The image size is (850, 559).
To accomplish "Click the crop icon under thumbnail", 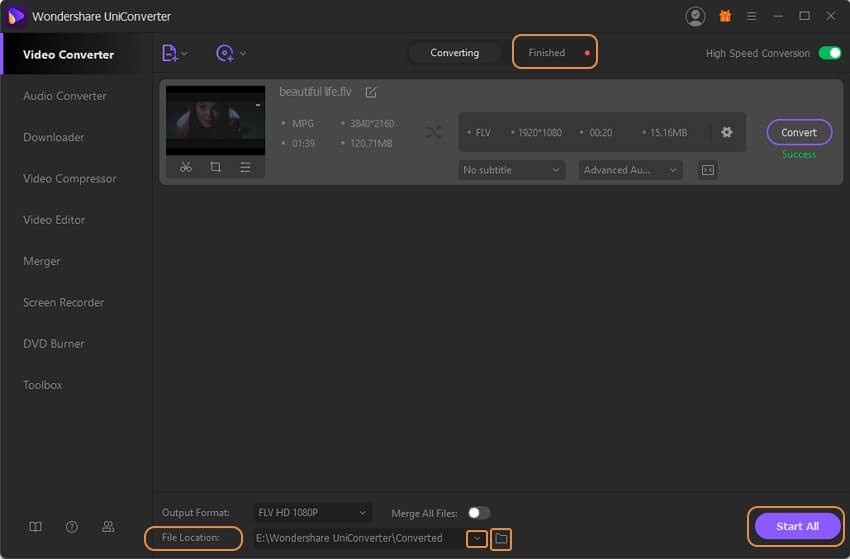I will click(215, 167).
